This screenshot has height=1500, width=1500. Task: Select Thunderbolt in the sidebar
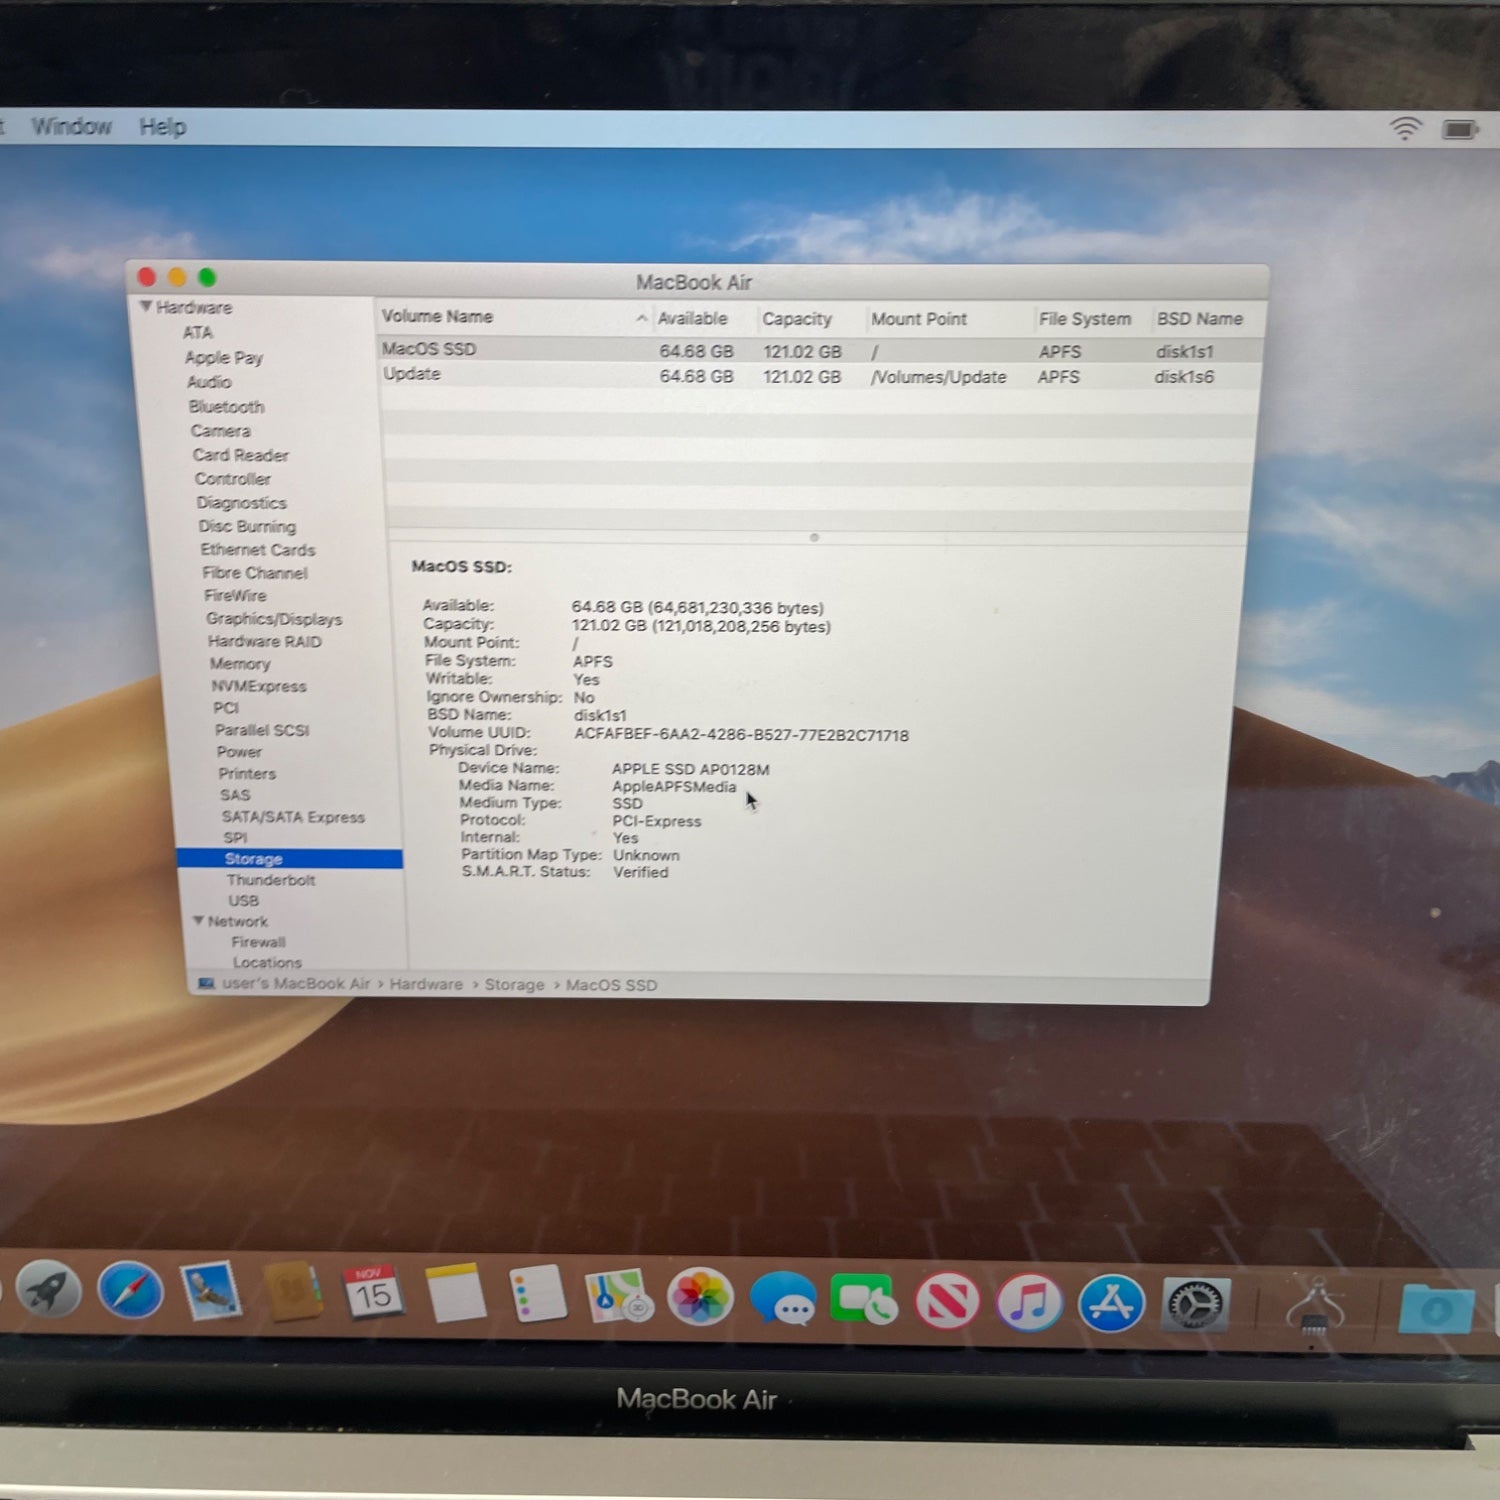tap(270, 880)
